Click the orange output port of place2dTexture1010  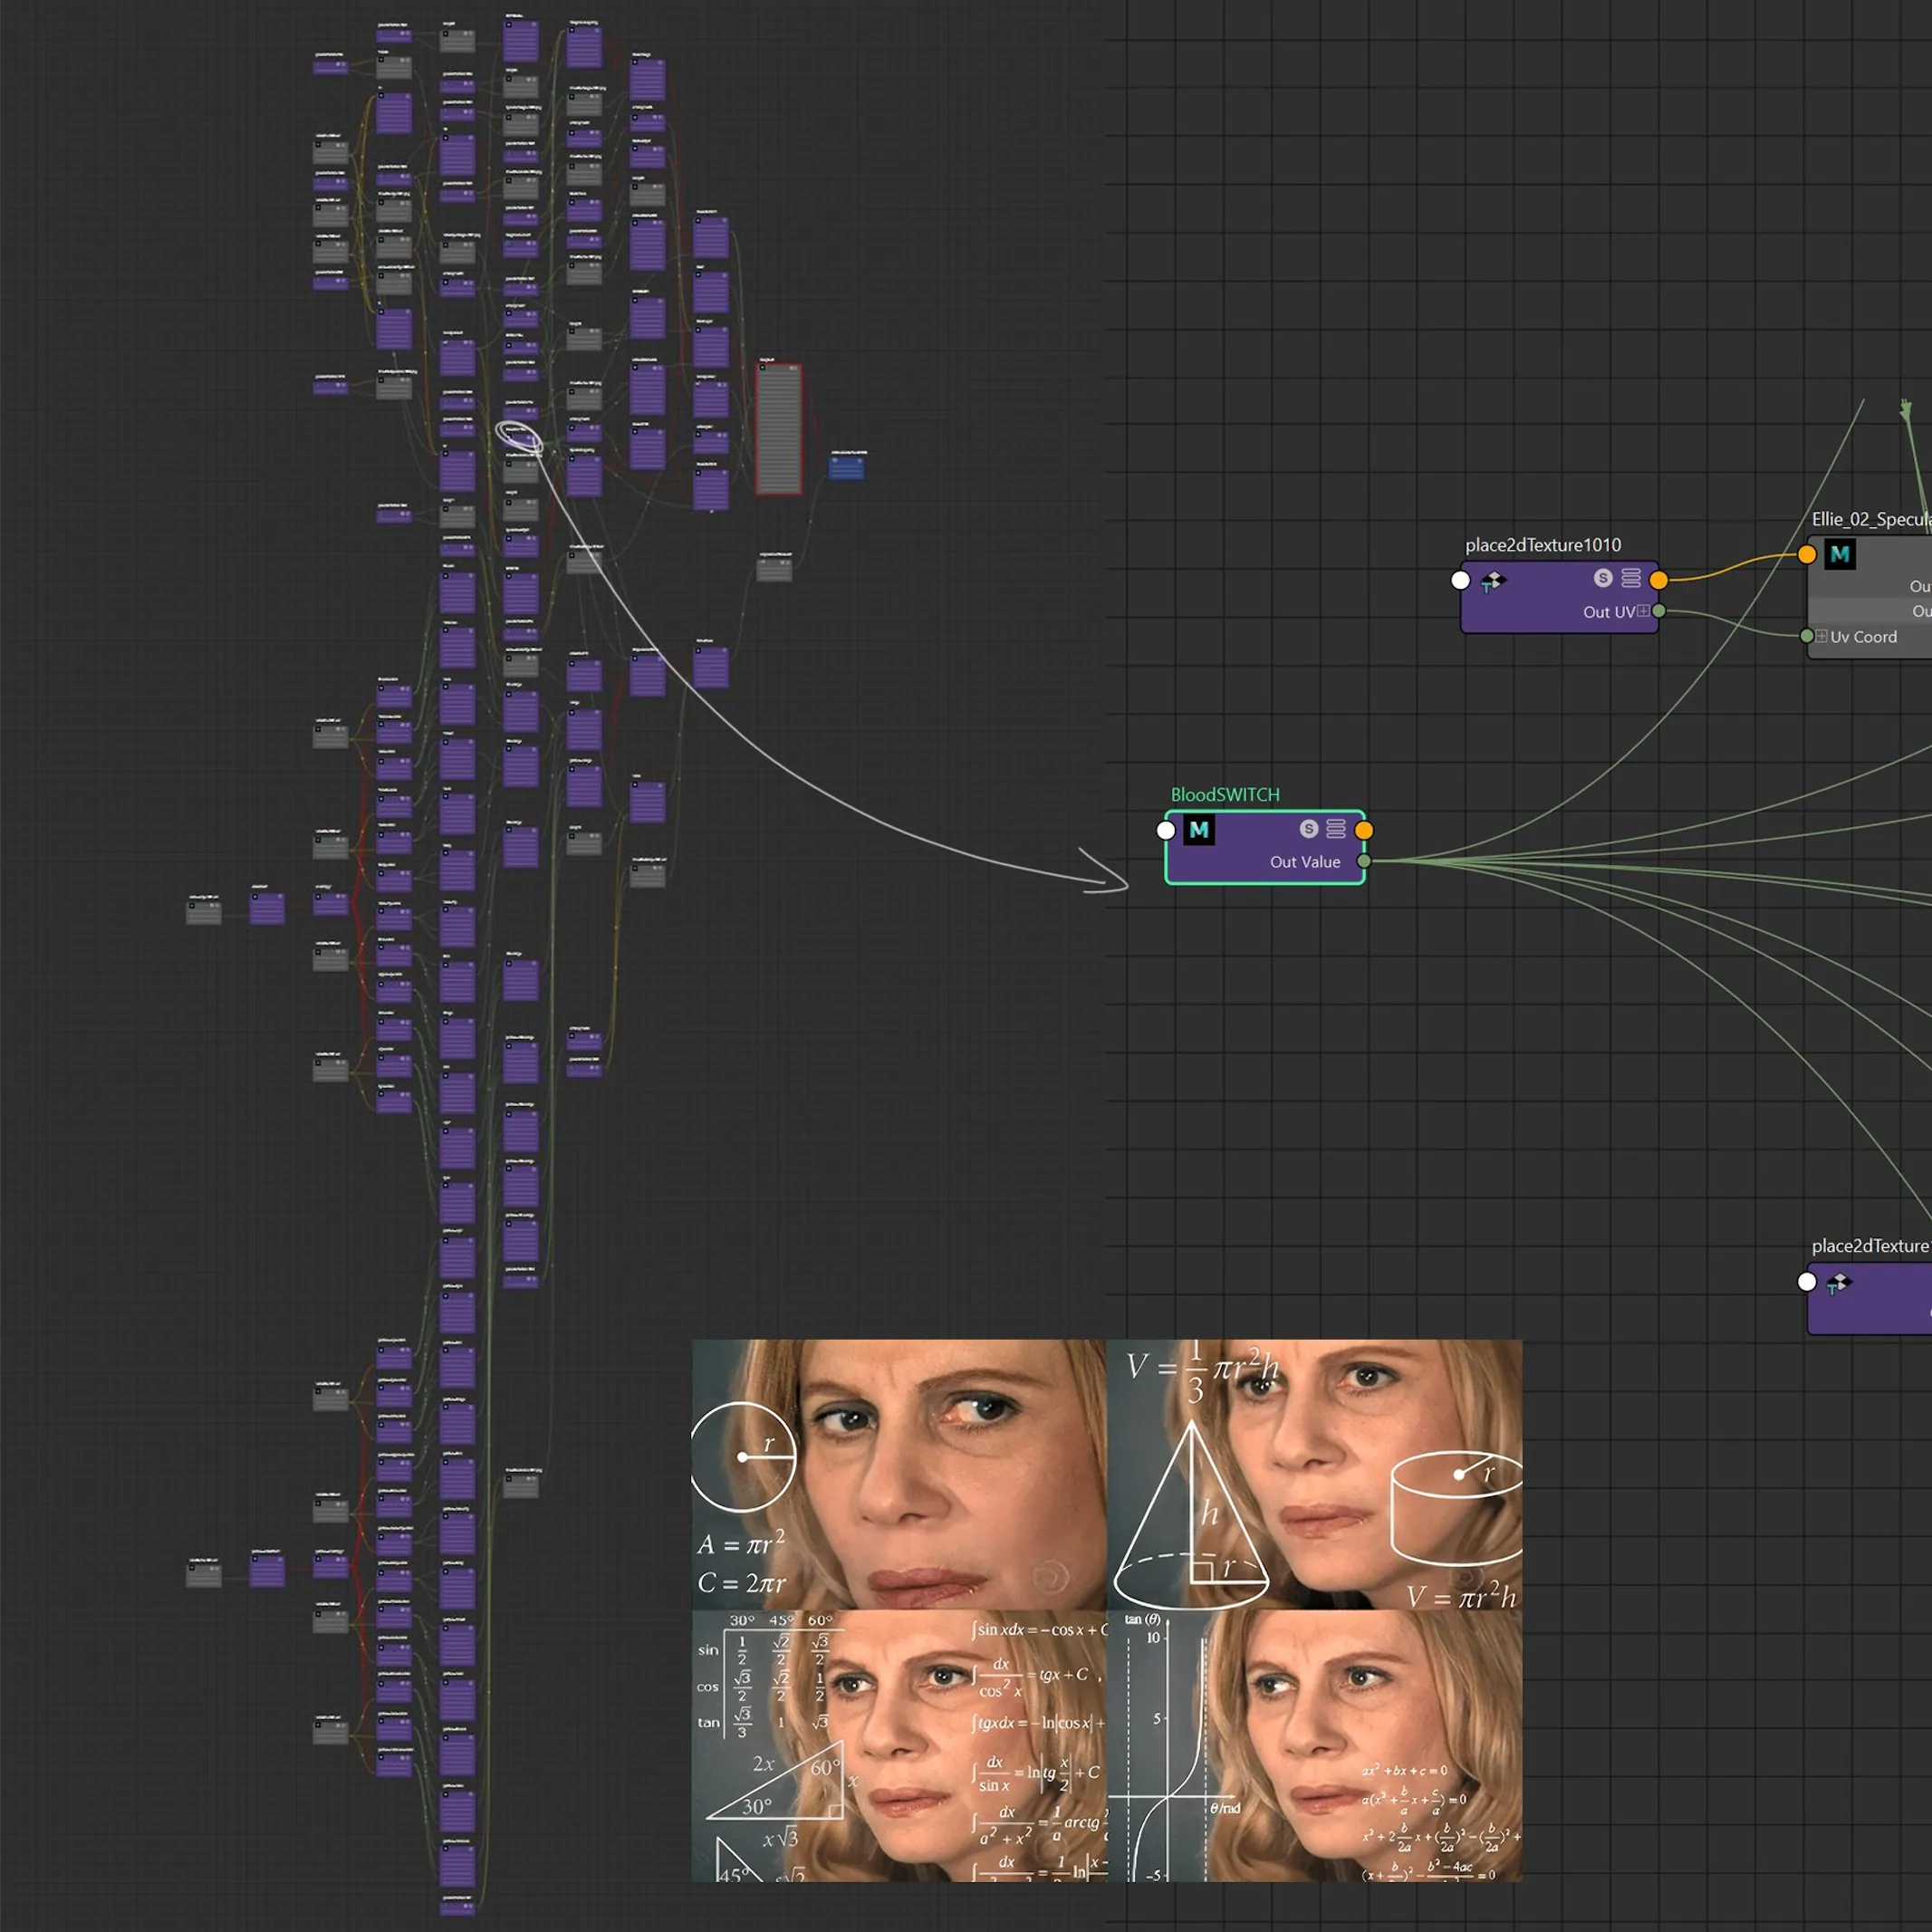click(1659, 580)
